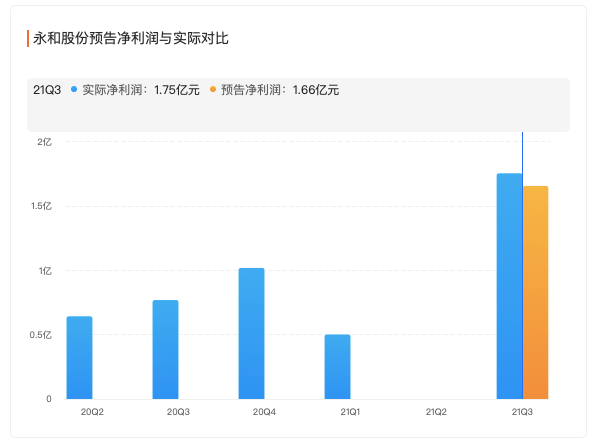Screen dimensions: 596x448
Task: Click the 实际净利润 legend label
Action: pyautogui.click(x=116, y=90)
